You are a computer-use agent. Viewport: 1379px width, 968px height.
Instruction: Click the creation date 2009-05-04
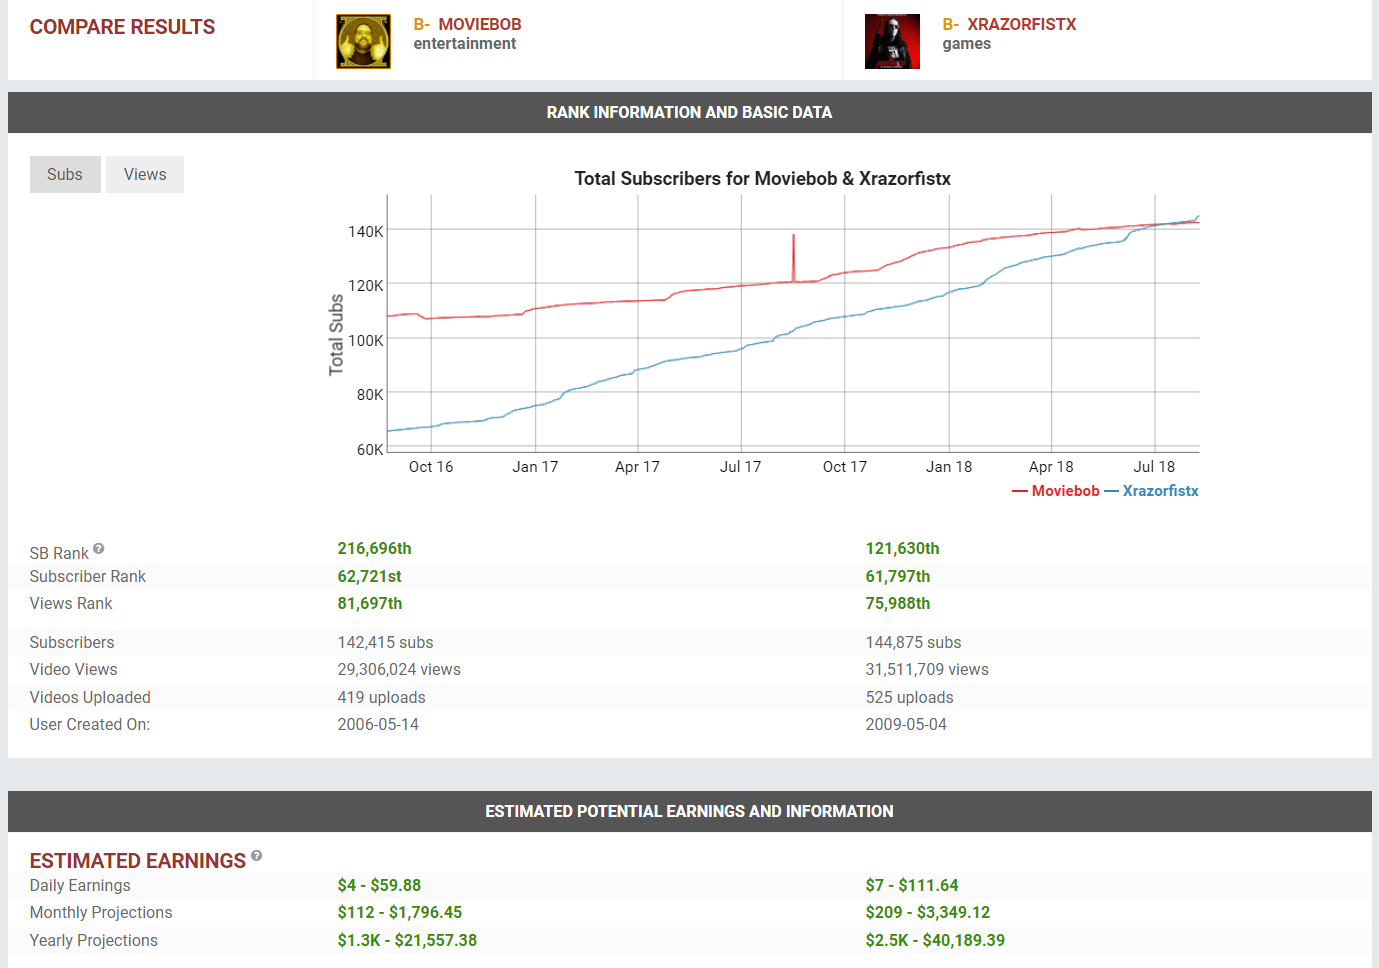(x=906, y=724)
